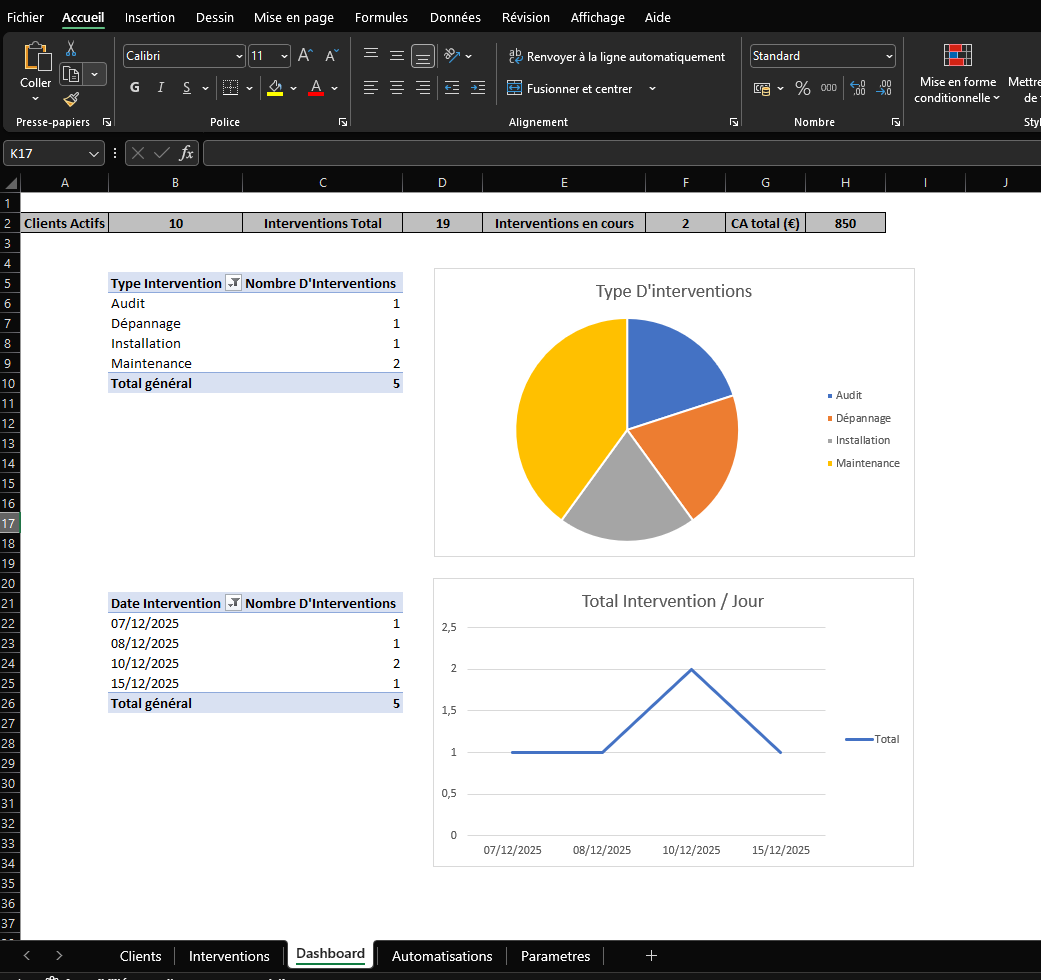Image resolution: width=1041 pixels, height=980 pixels.
Task: Click the increase font size icon
Action: click(x=303, y=55)
